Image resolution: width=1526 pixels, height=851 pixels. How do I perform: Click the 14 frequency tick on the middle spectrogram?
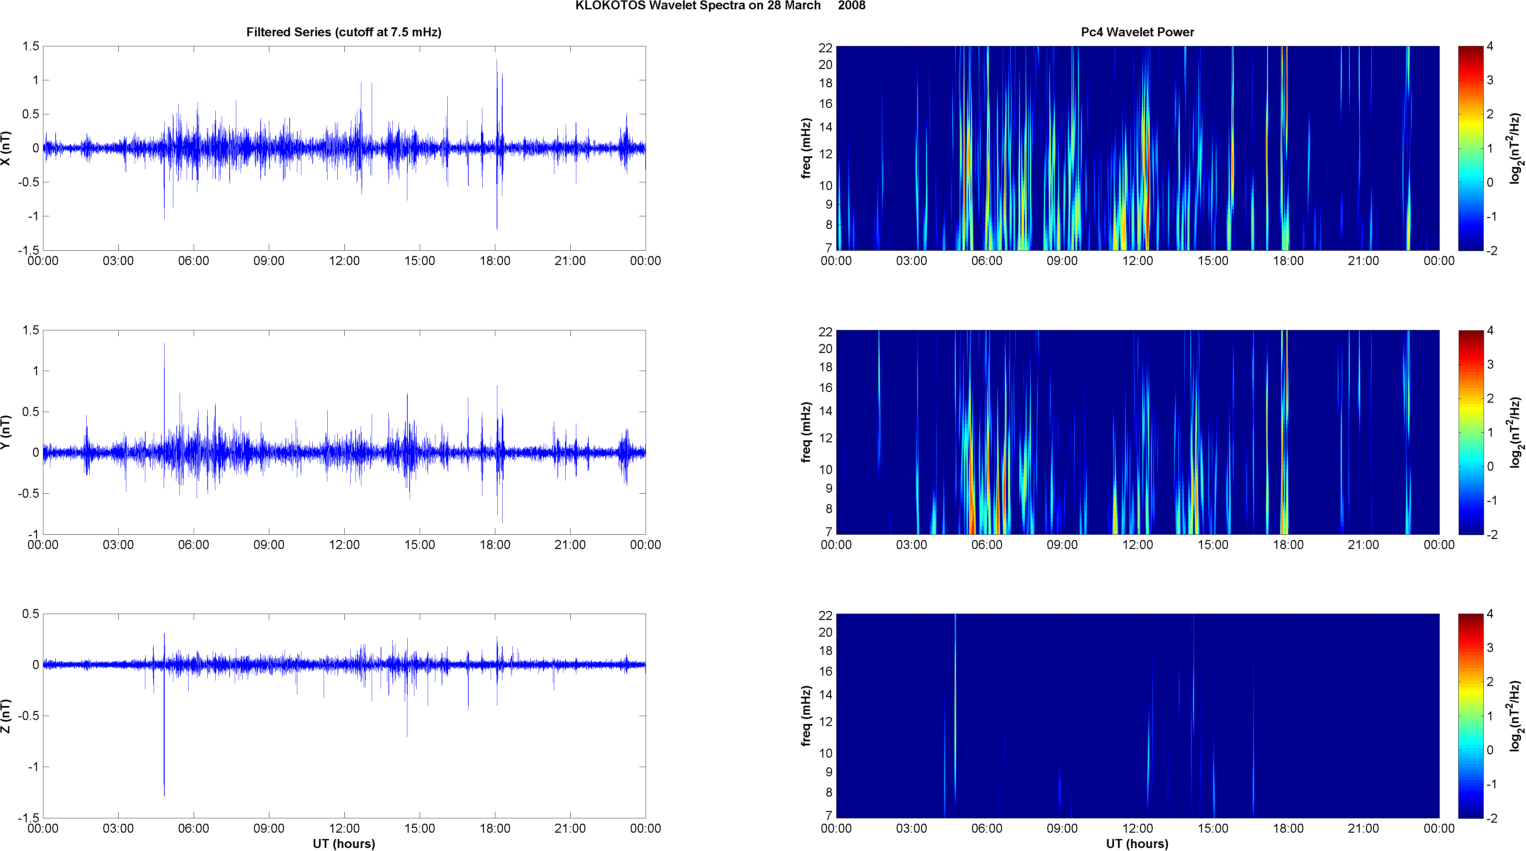[x=825, y=411]
